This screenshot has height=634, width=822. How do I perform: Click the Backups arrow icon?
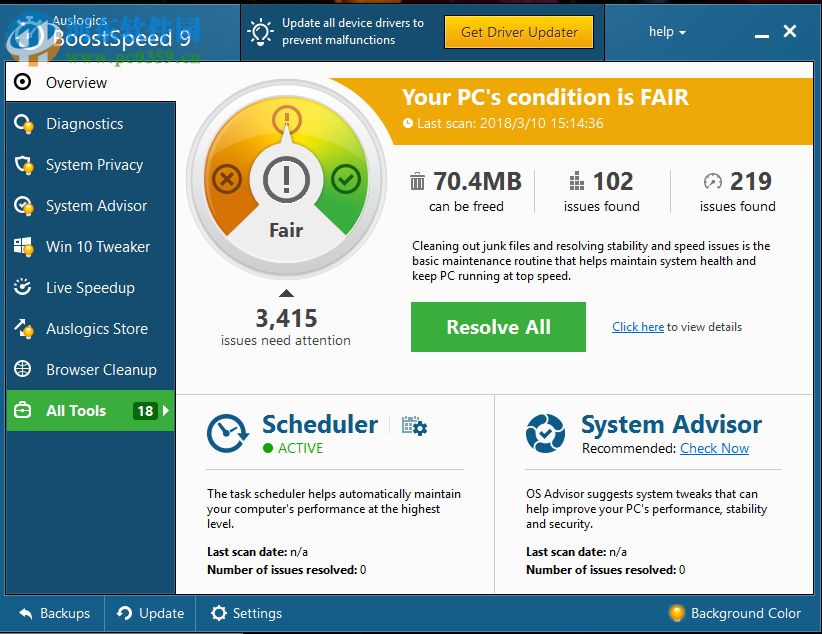click(x=26, y=613)
